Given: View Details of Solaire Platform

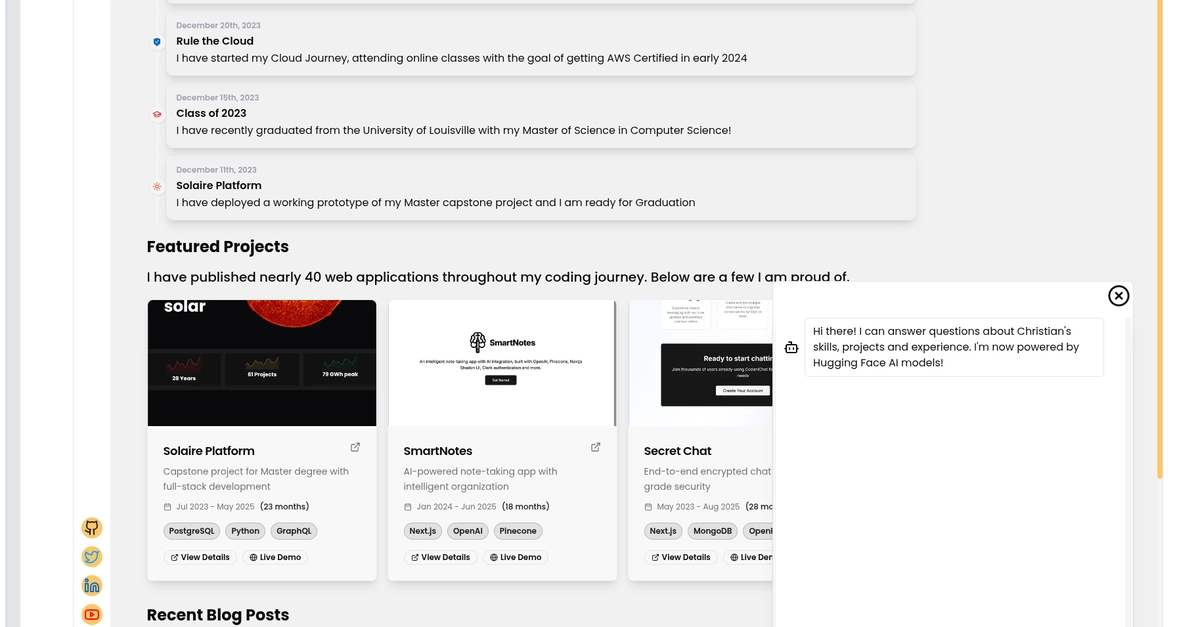Looking at the screenshot, I should tap(200, 557).
